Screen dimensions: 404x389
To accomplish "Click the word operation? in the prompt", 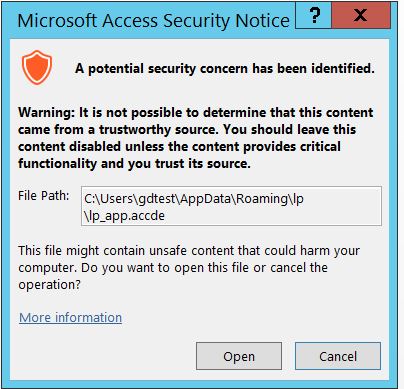I will [49, 285].
